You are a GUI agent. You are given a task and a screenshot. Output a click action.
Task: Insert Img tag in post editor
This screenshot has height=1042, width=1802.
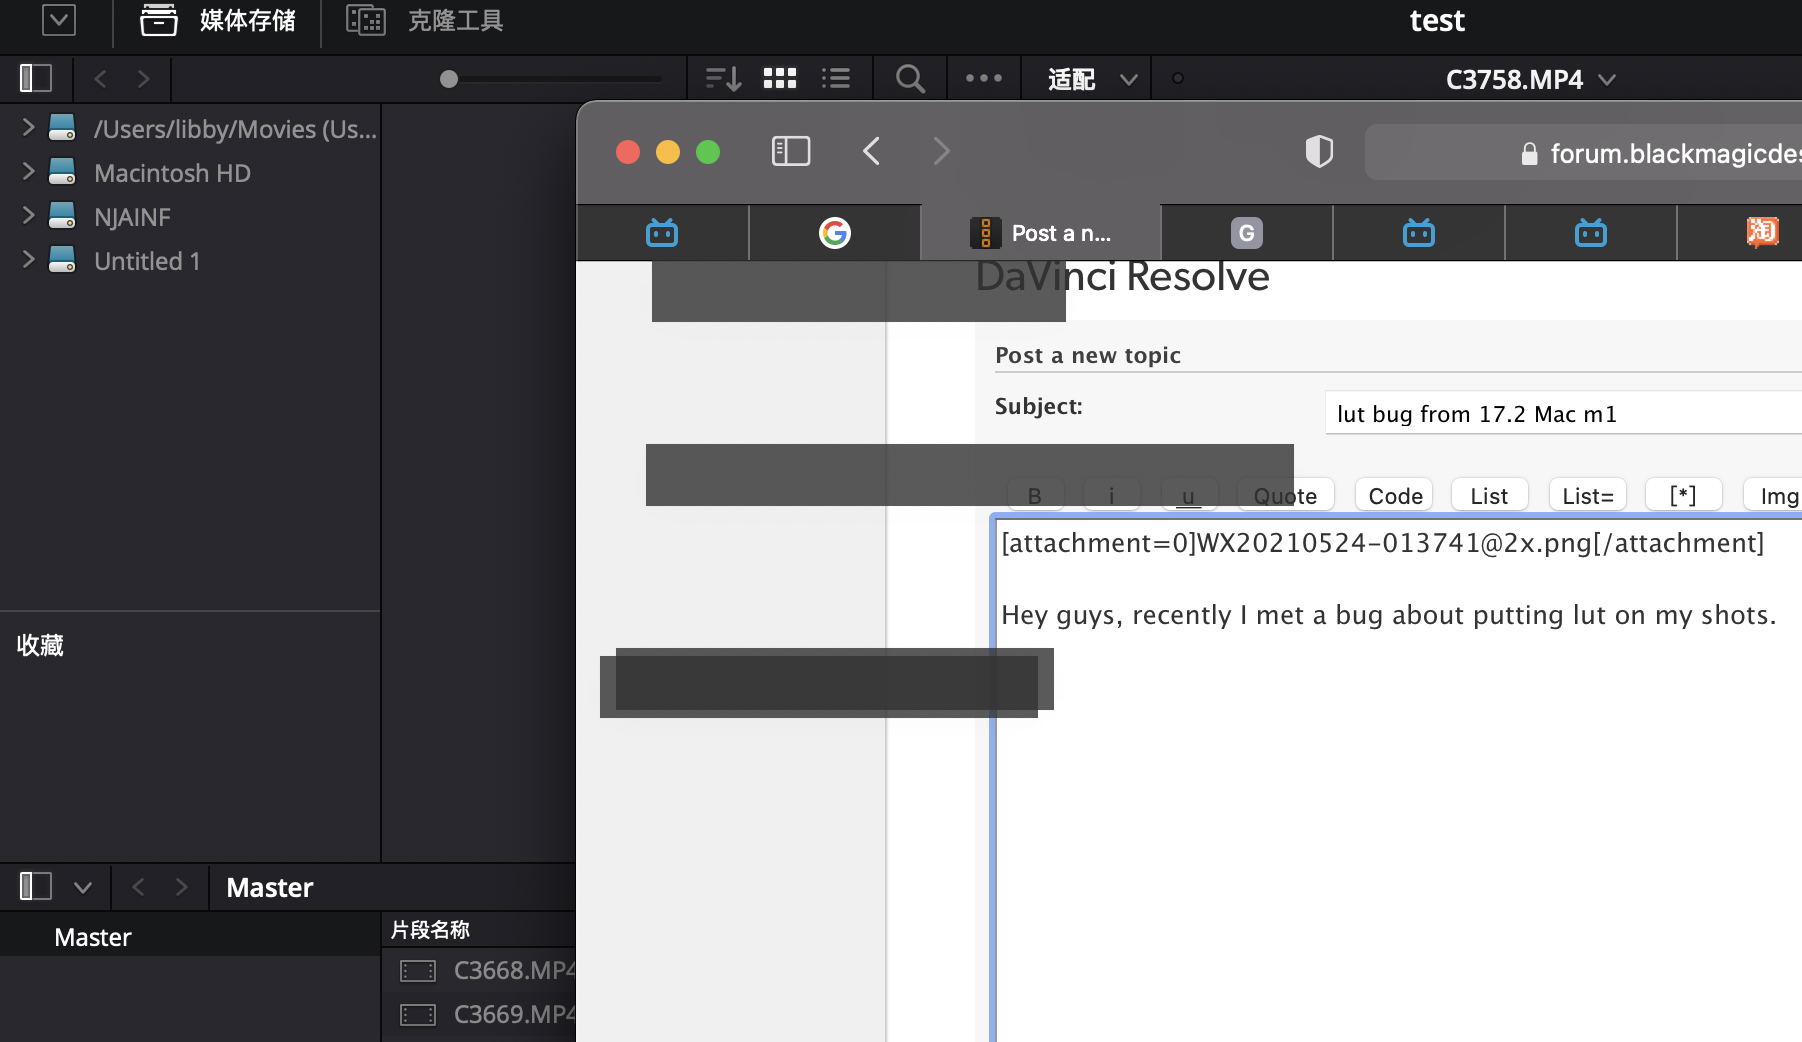(x=1775, y=496)
